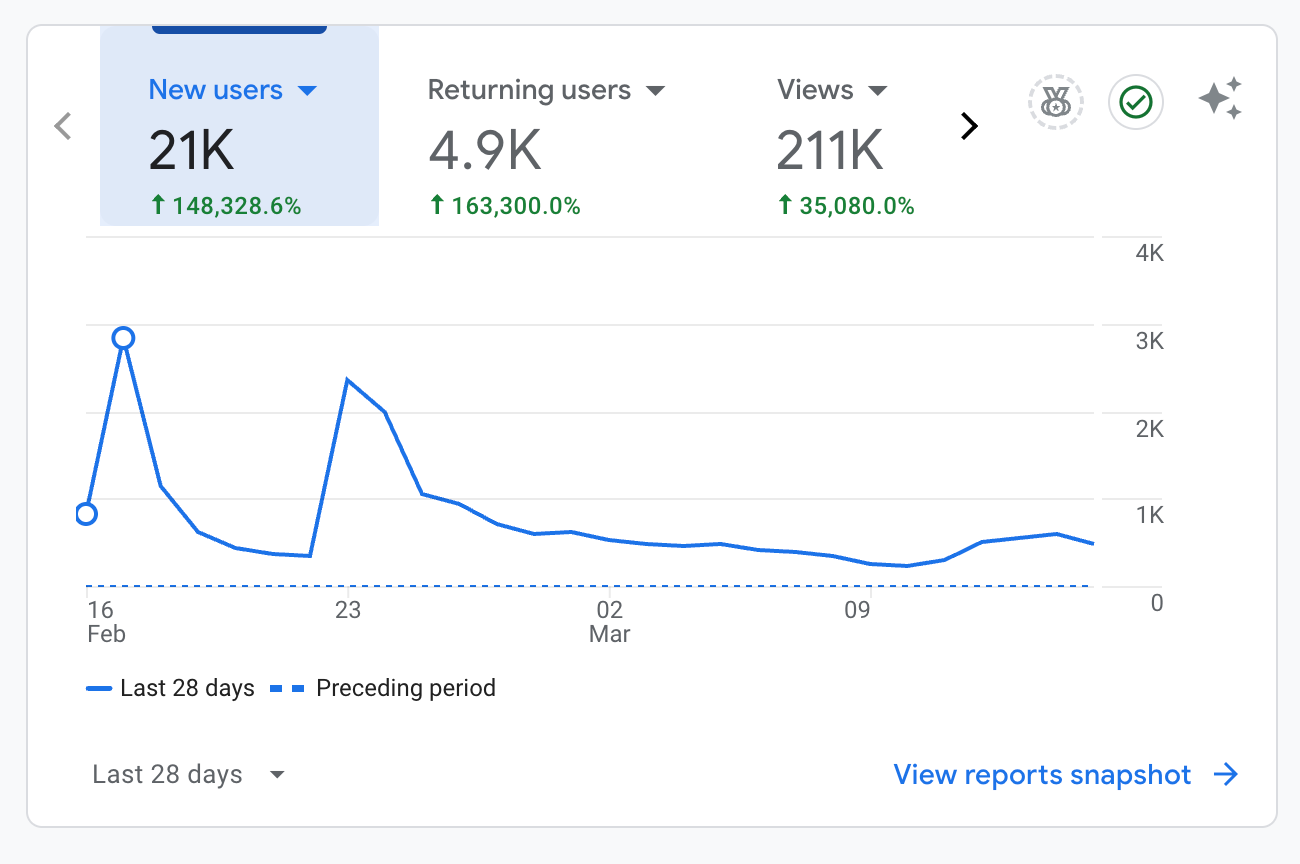Open the sparkle Insights icon

click(x=1220, y=99)
